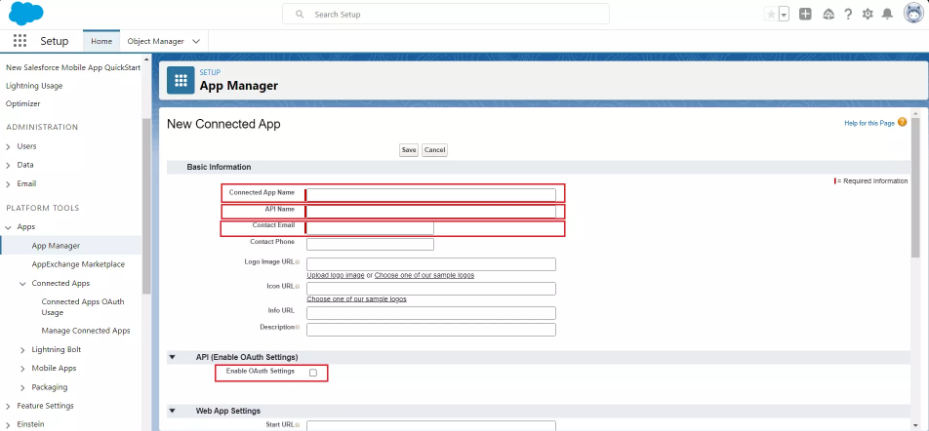The image size is (929, 431).
Task: Collapse the Connected Apps subsection
Action: click(x=23, y=284)
